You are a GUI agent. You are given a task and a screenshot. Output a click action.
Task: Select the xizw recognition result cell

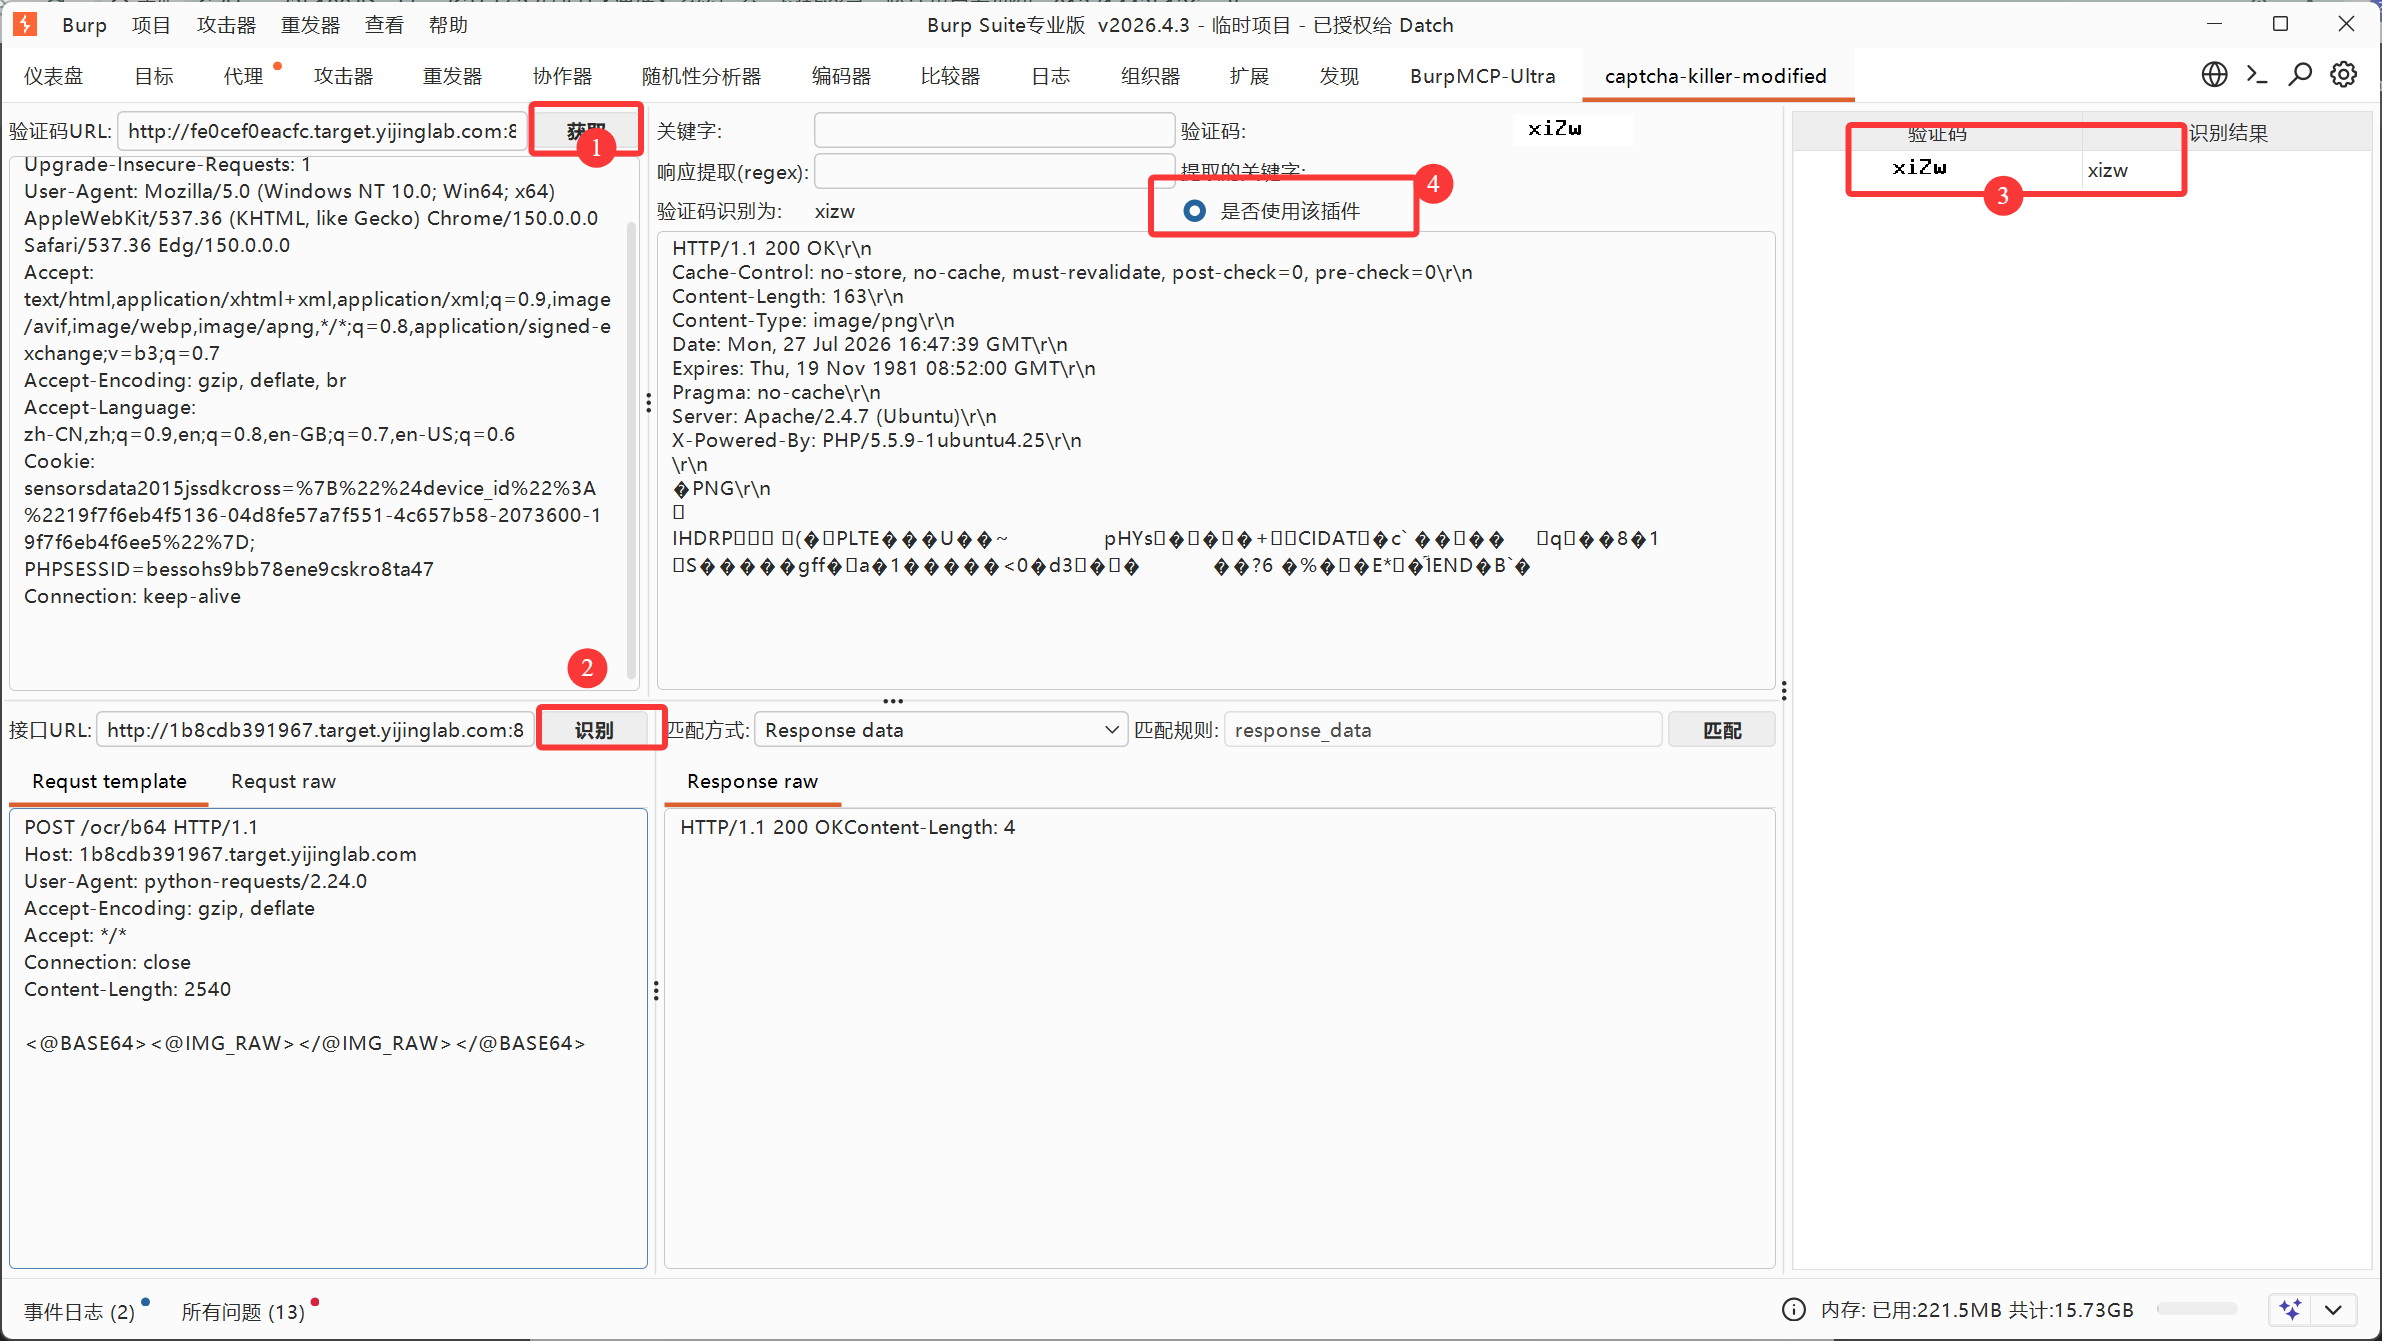(x=2227, y=170)
